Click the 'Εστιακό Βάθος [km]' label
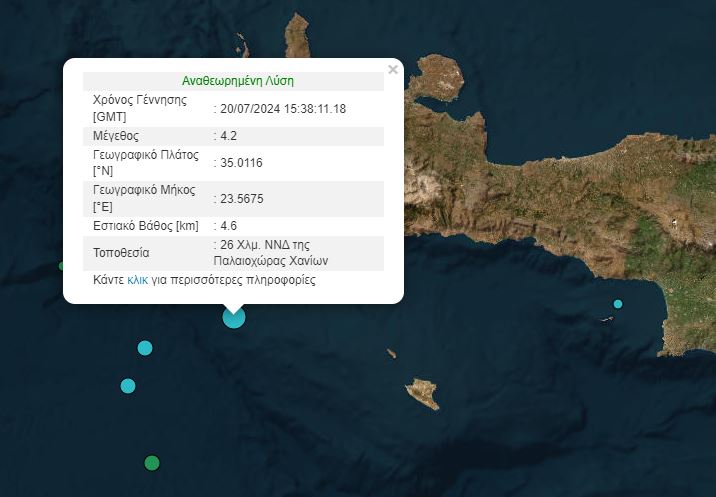The image size is (716, 497). point(146,226)
